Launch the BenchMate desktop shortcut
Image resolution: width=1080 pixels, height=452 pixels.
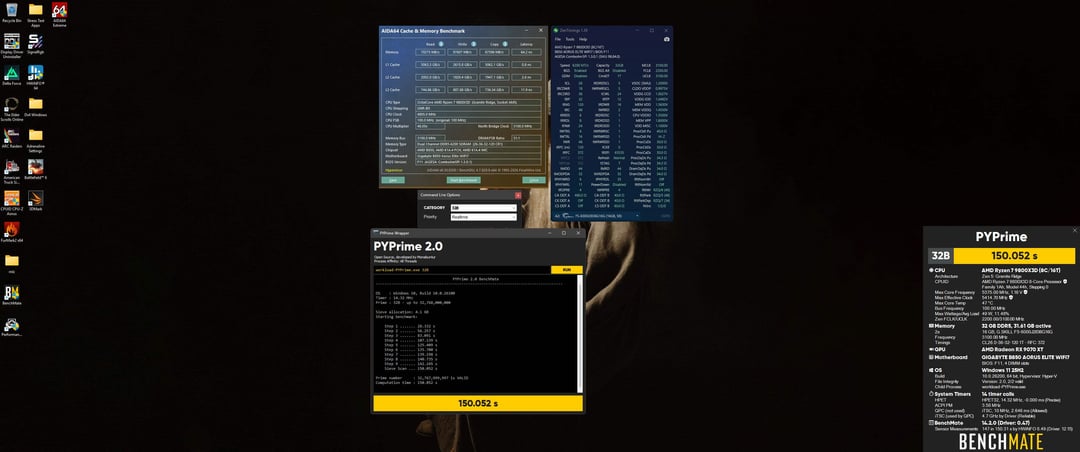(x=12, y=296)
